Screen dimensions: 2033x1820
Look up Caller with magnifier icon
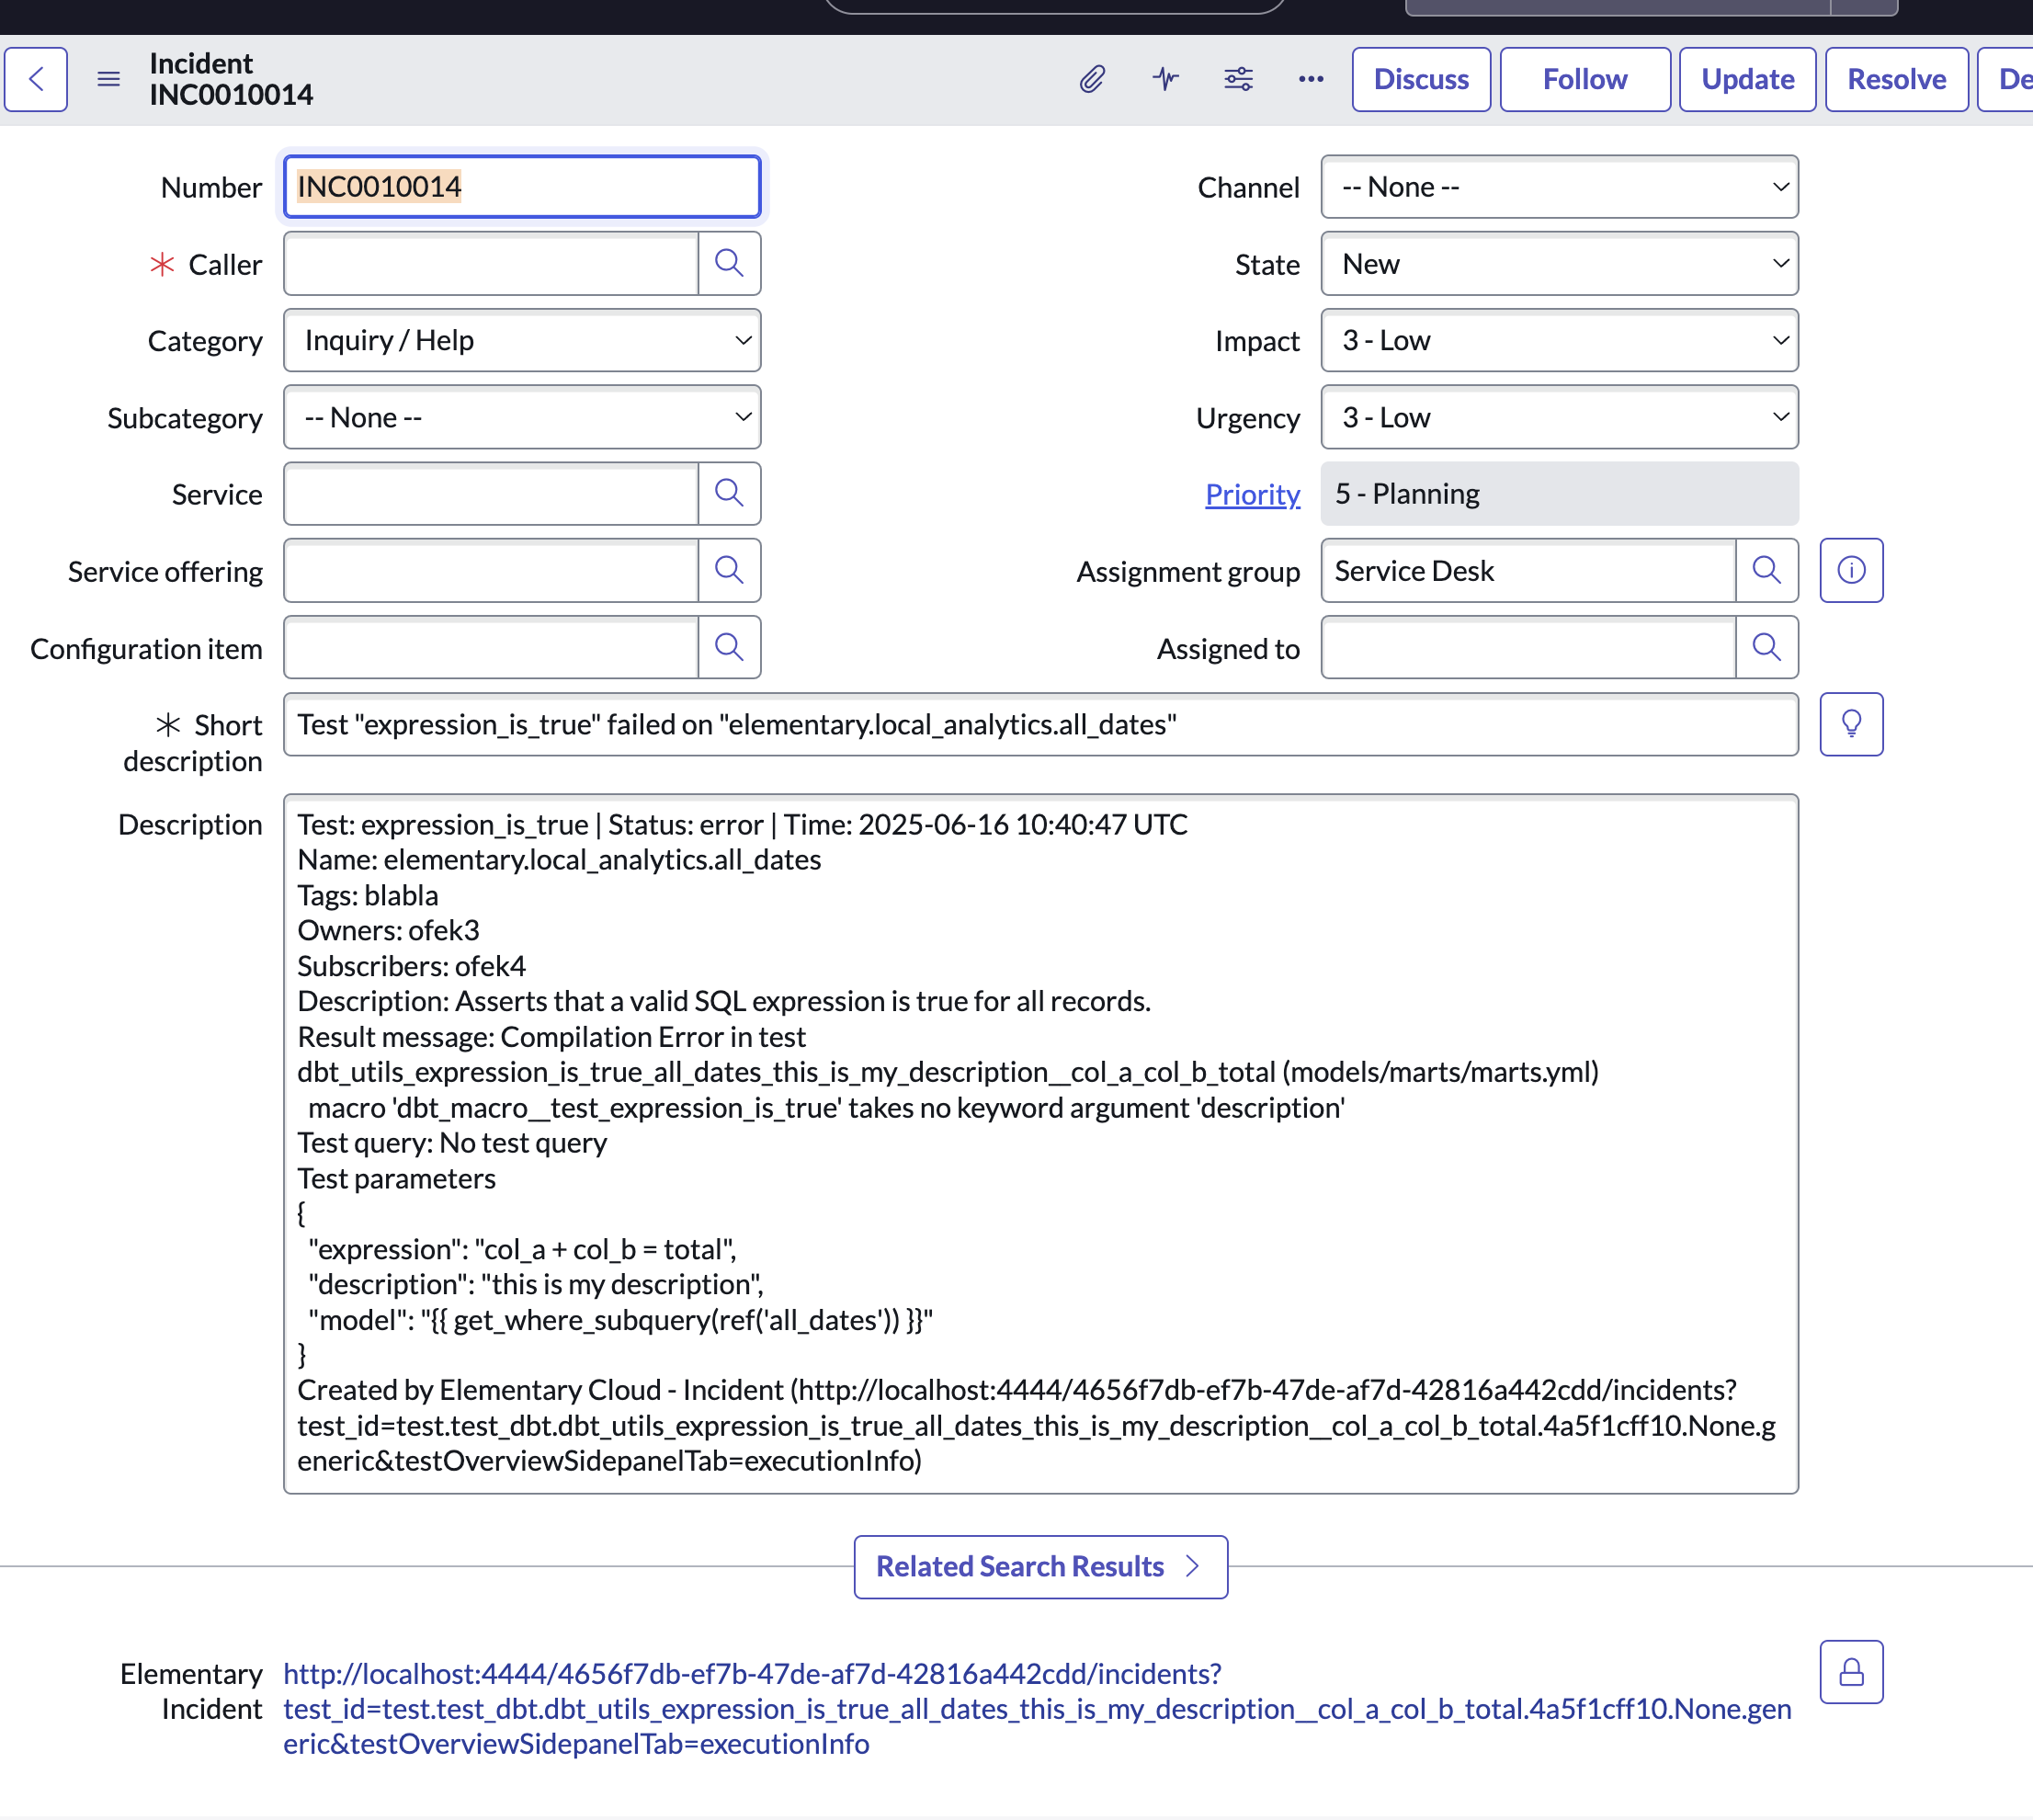click(729, 263)
